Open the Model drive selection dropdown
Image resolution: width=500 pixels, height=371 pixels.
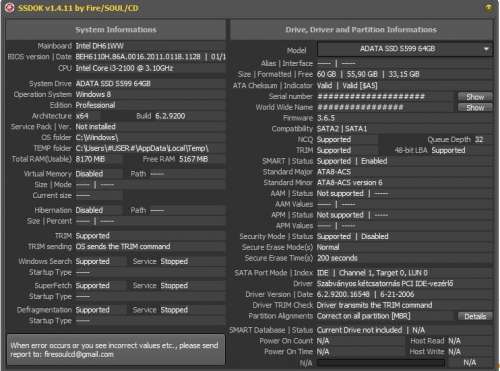405,49
